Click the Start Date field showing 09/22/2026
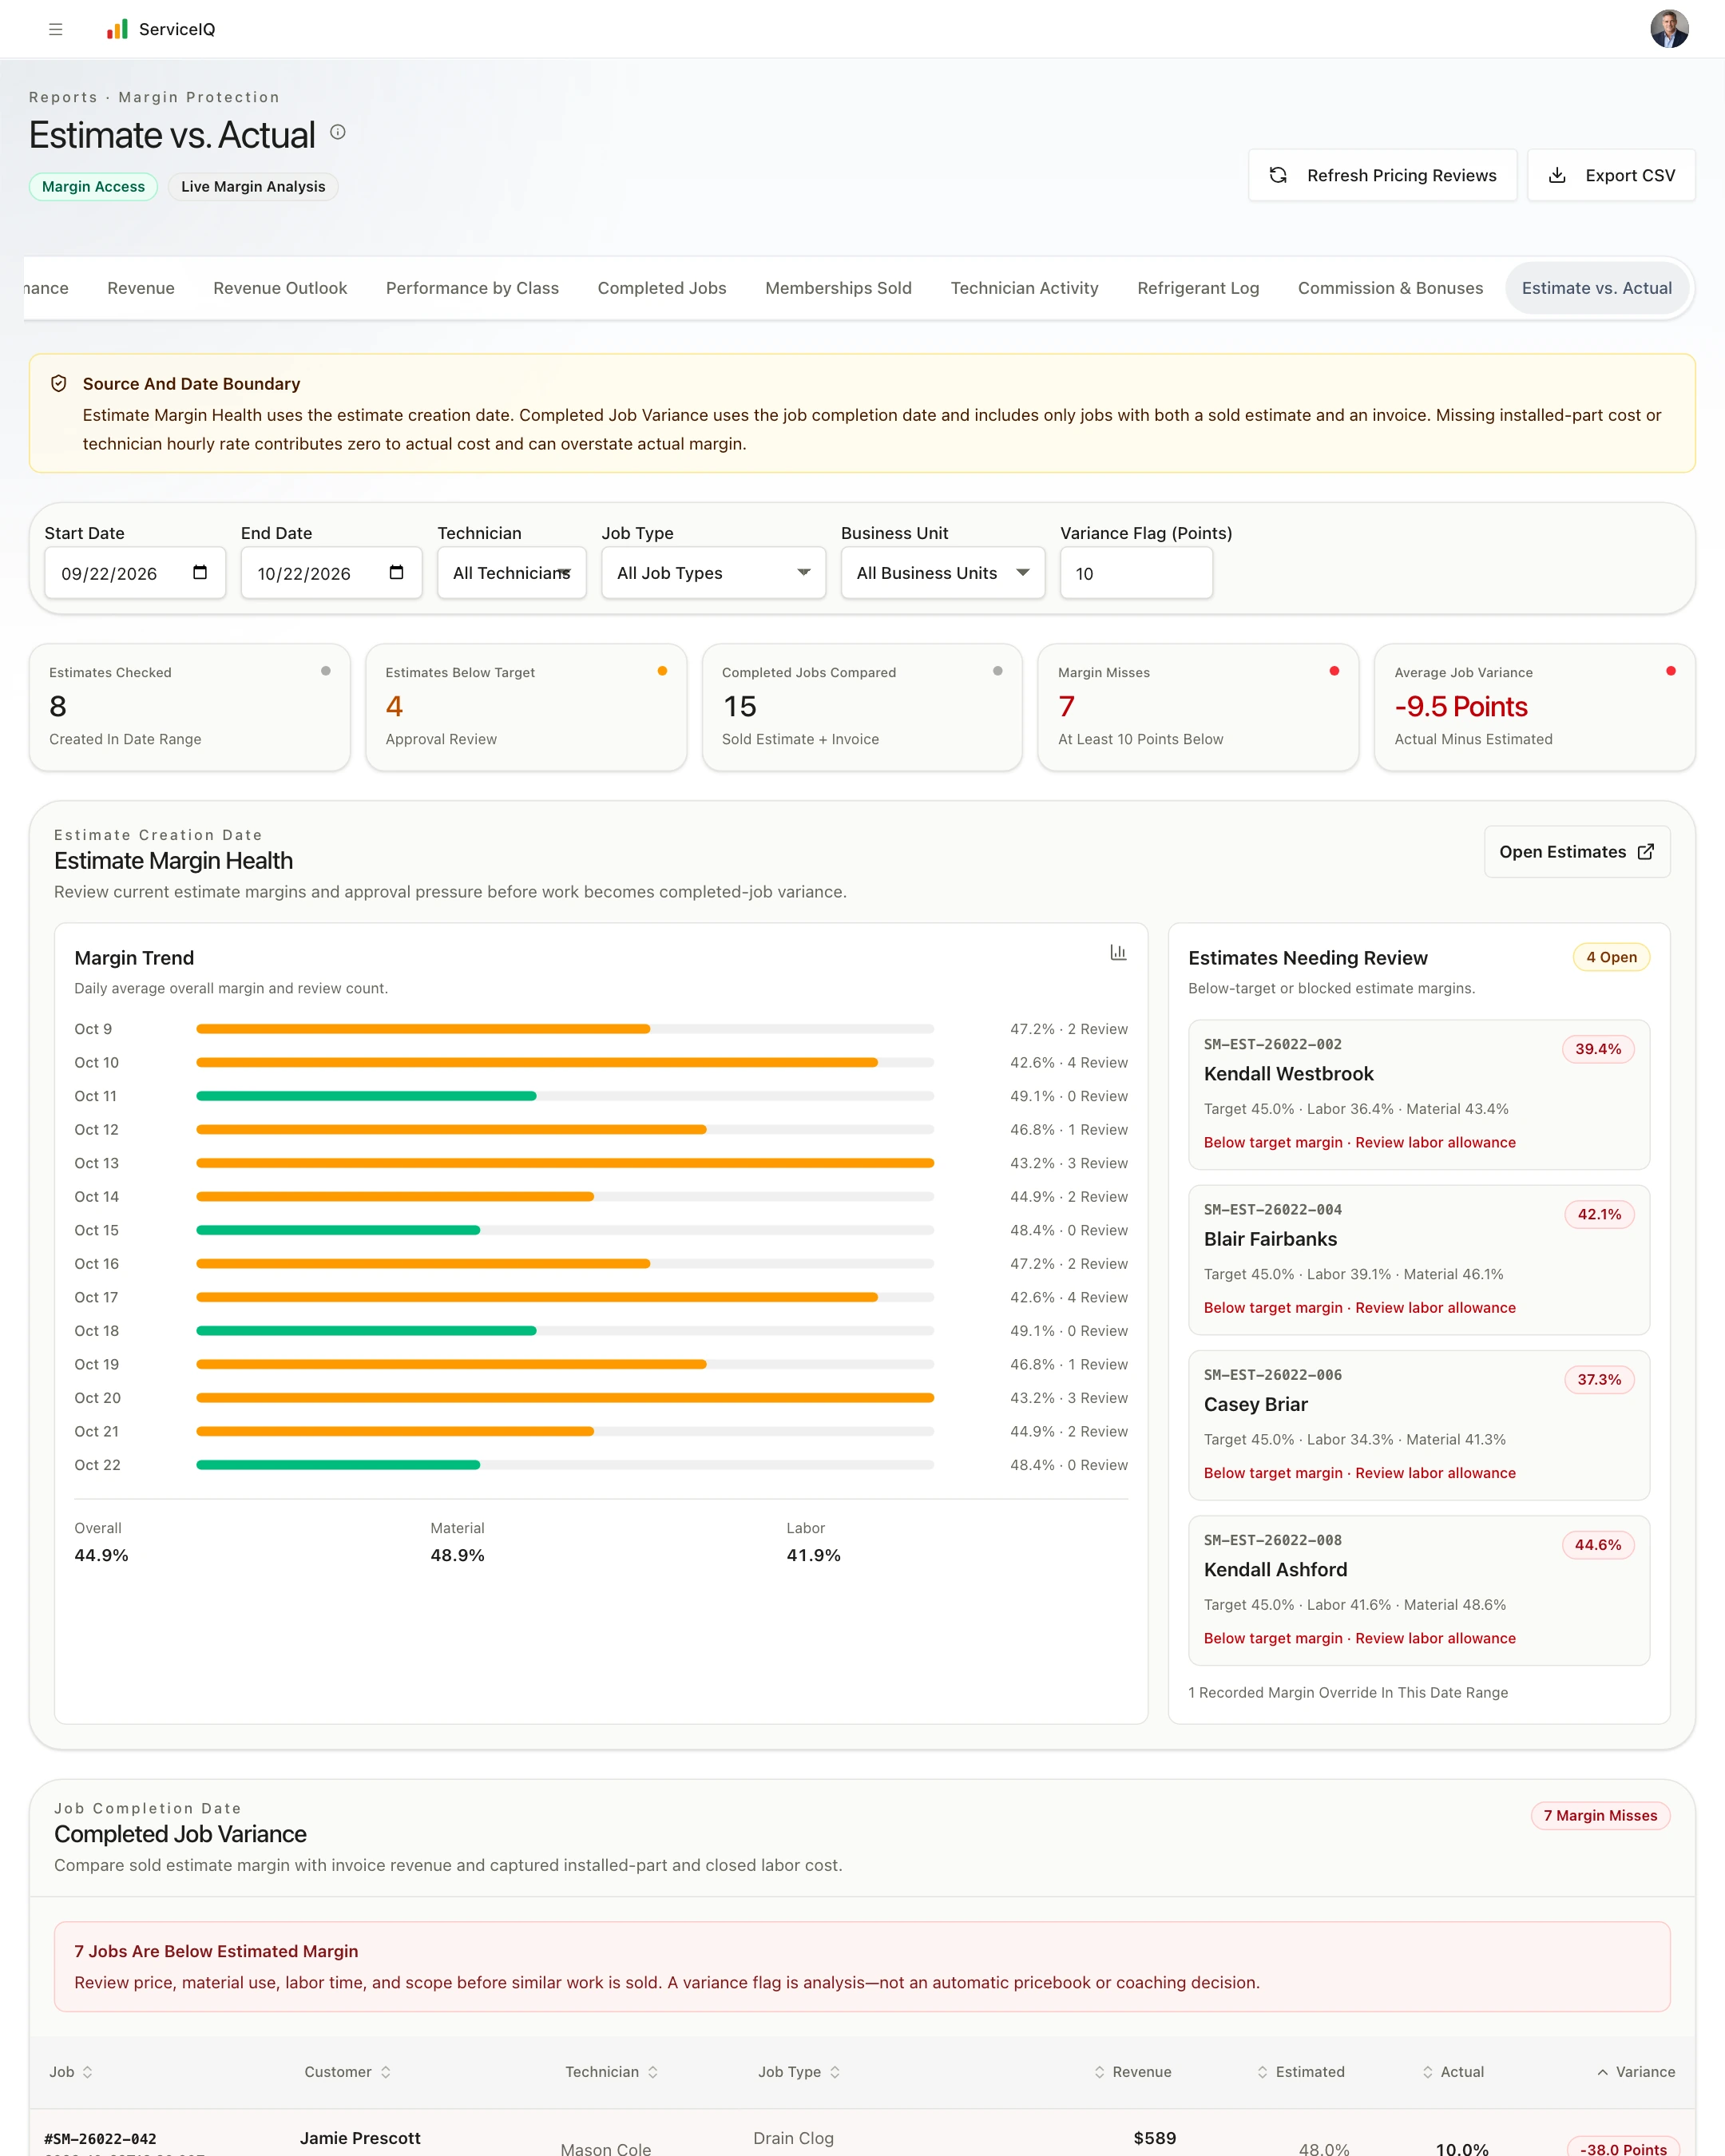The width and height of the screenshot is (1725, 2156). click(x=135, y=573)
